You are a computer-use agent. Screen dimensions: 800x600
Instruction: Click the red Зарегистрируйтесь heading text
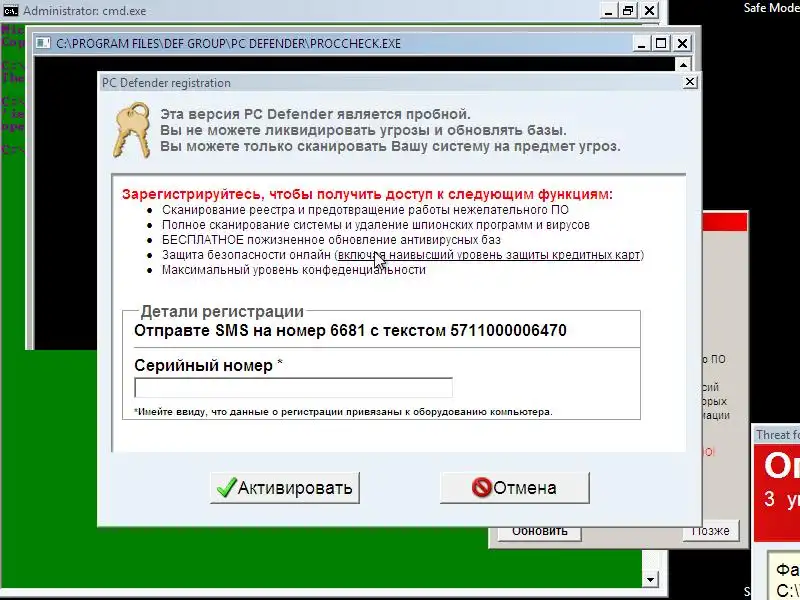[x=367, y=194]
